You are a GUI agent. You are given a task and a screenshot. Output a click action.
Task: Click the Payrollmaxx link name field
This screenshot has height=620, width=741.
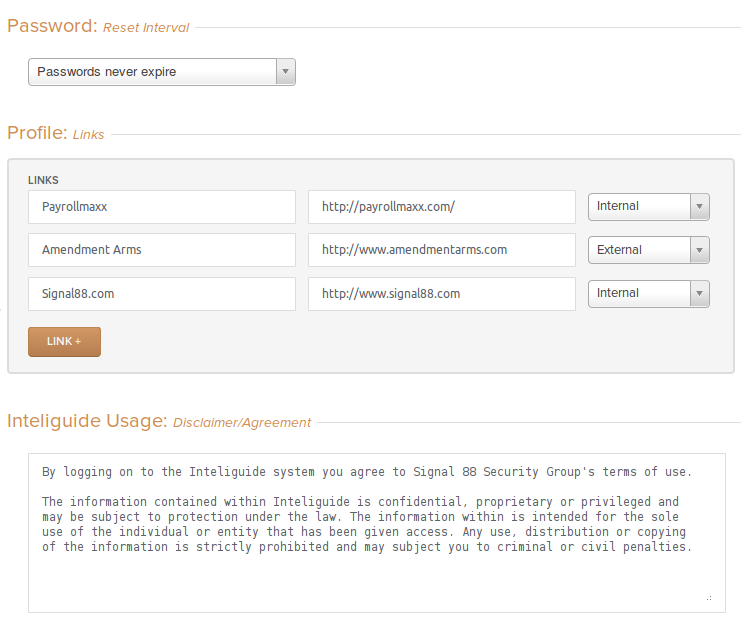point(162,207)
